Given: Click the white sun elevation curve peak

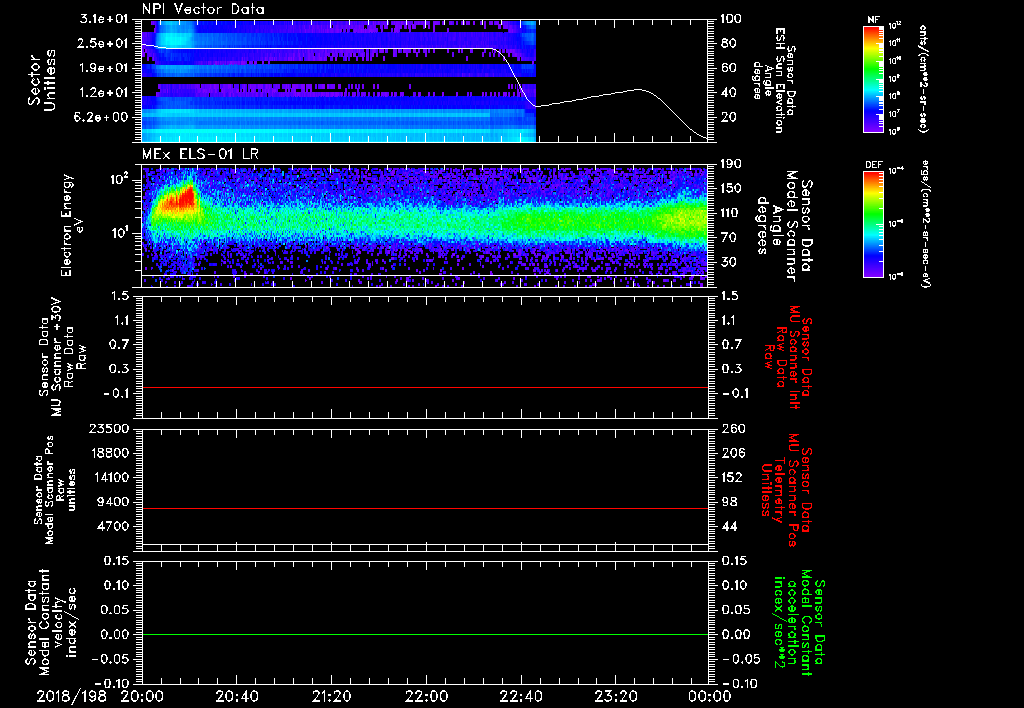Looking at the screenshot, I should pos(638,89).
